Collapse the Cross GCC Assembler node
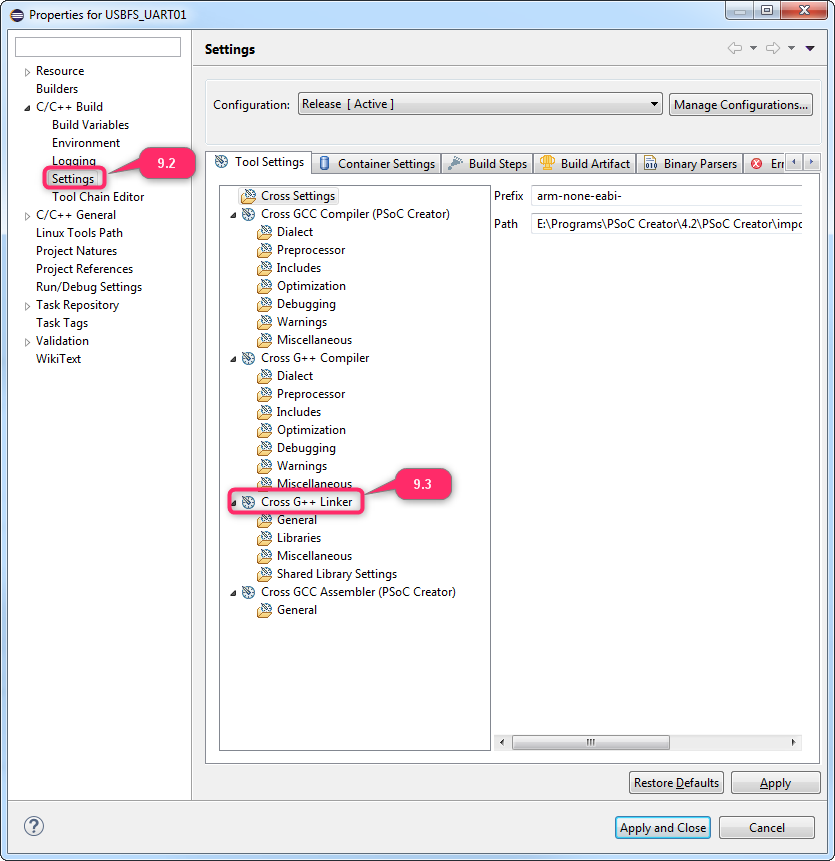 coord(233,593)
